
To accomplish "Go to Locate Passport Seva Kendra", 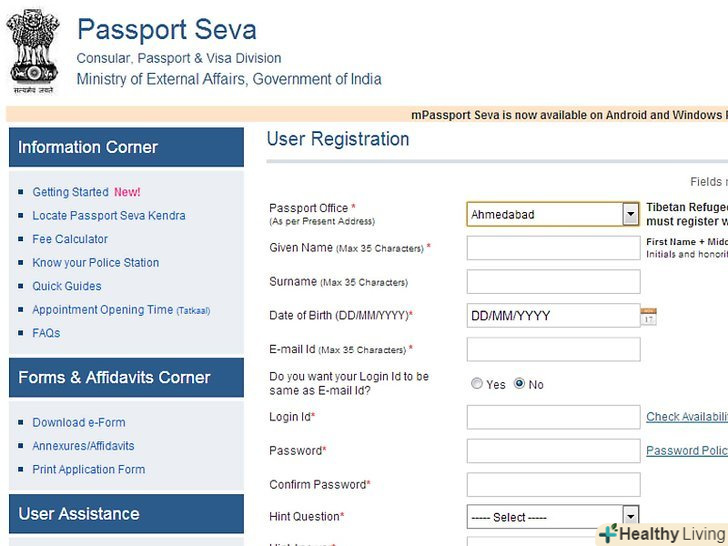I will [x=108, y=215].
